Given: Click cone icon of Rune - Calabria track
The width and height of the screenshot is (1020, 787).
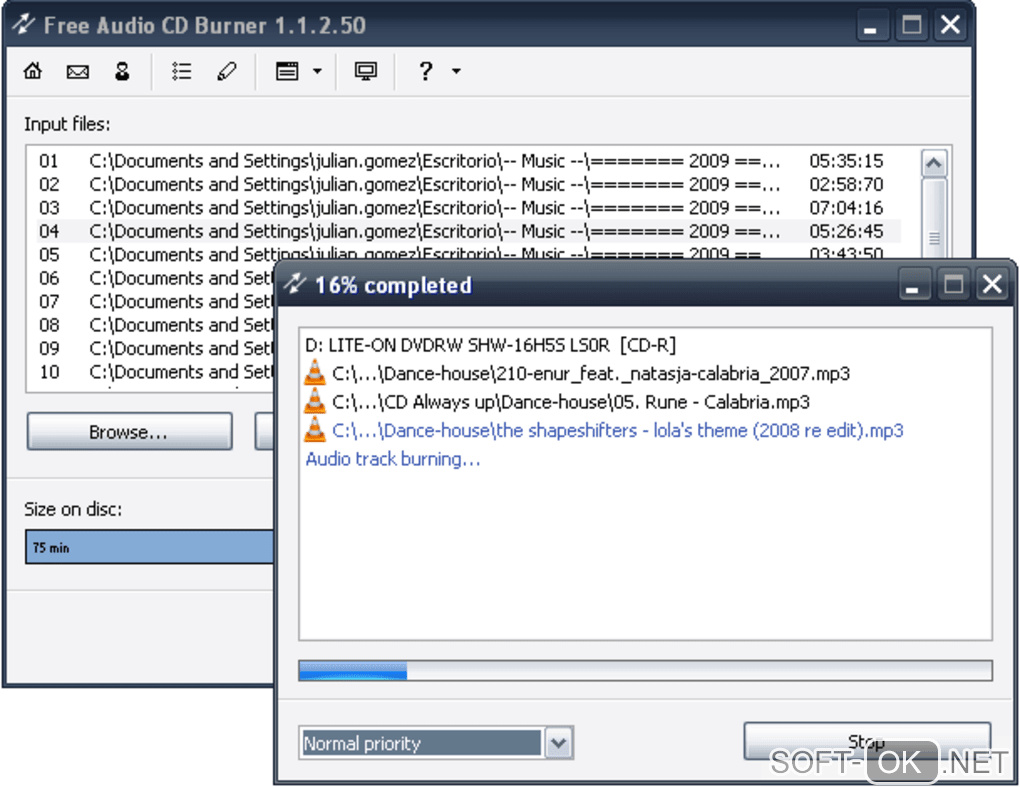Looking at the screenshot, I should click(x=315, y=401).
